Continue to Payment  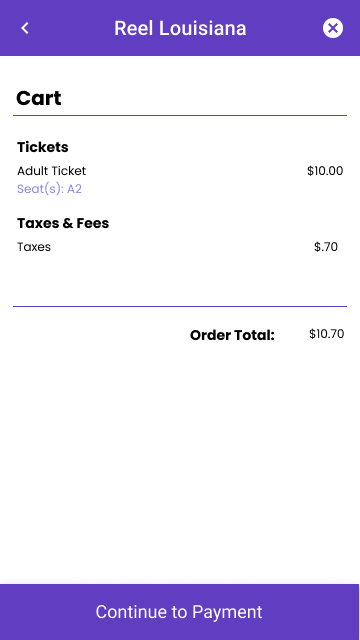[180, 612]
